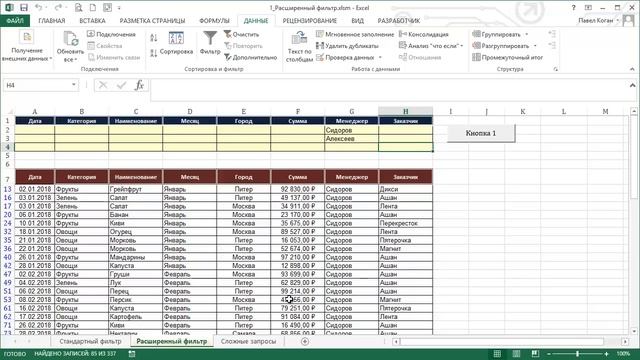This screenshot has width=640, height=360.
Task: Expand the formula bar chevron
Action: pos(632,85)
